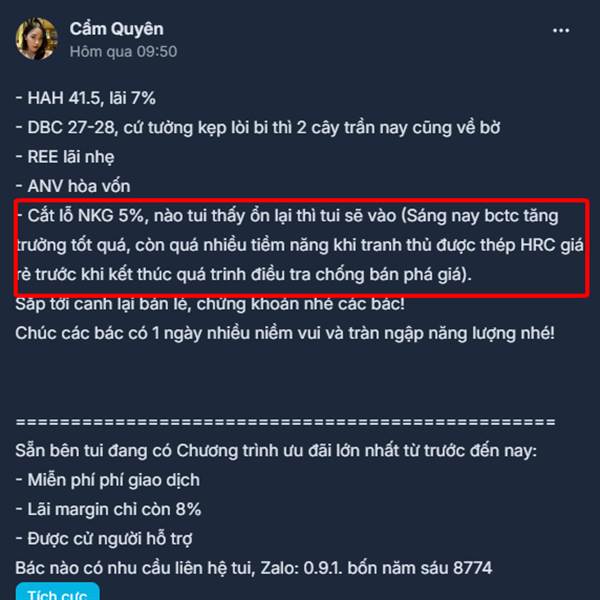Click the Lãi margin chỉ còn 8% line
The height and width of the screenshot is (600, 600).
coord(108,510)
